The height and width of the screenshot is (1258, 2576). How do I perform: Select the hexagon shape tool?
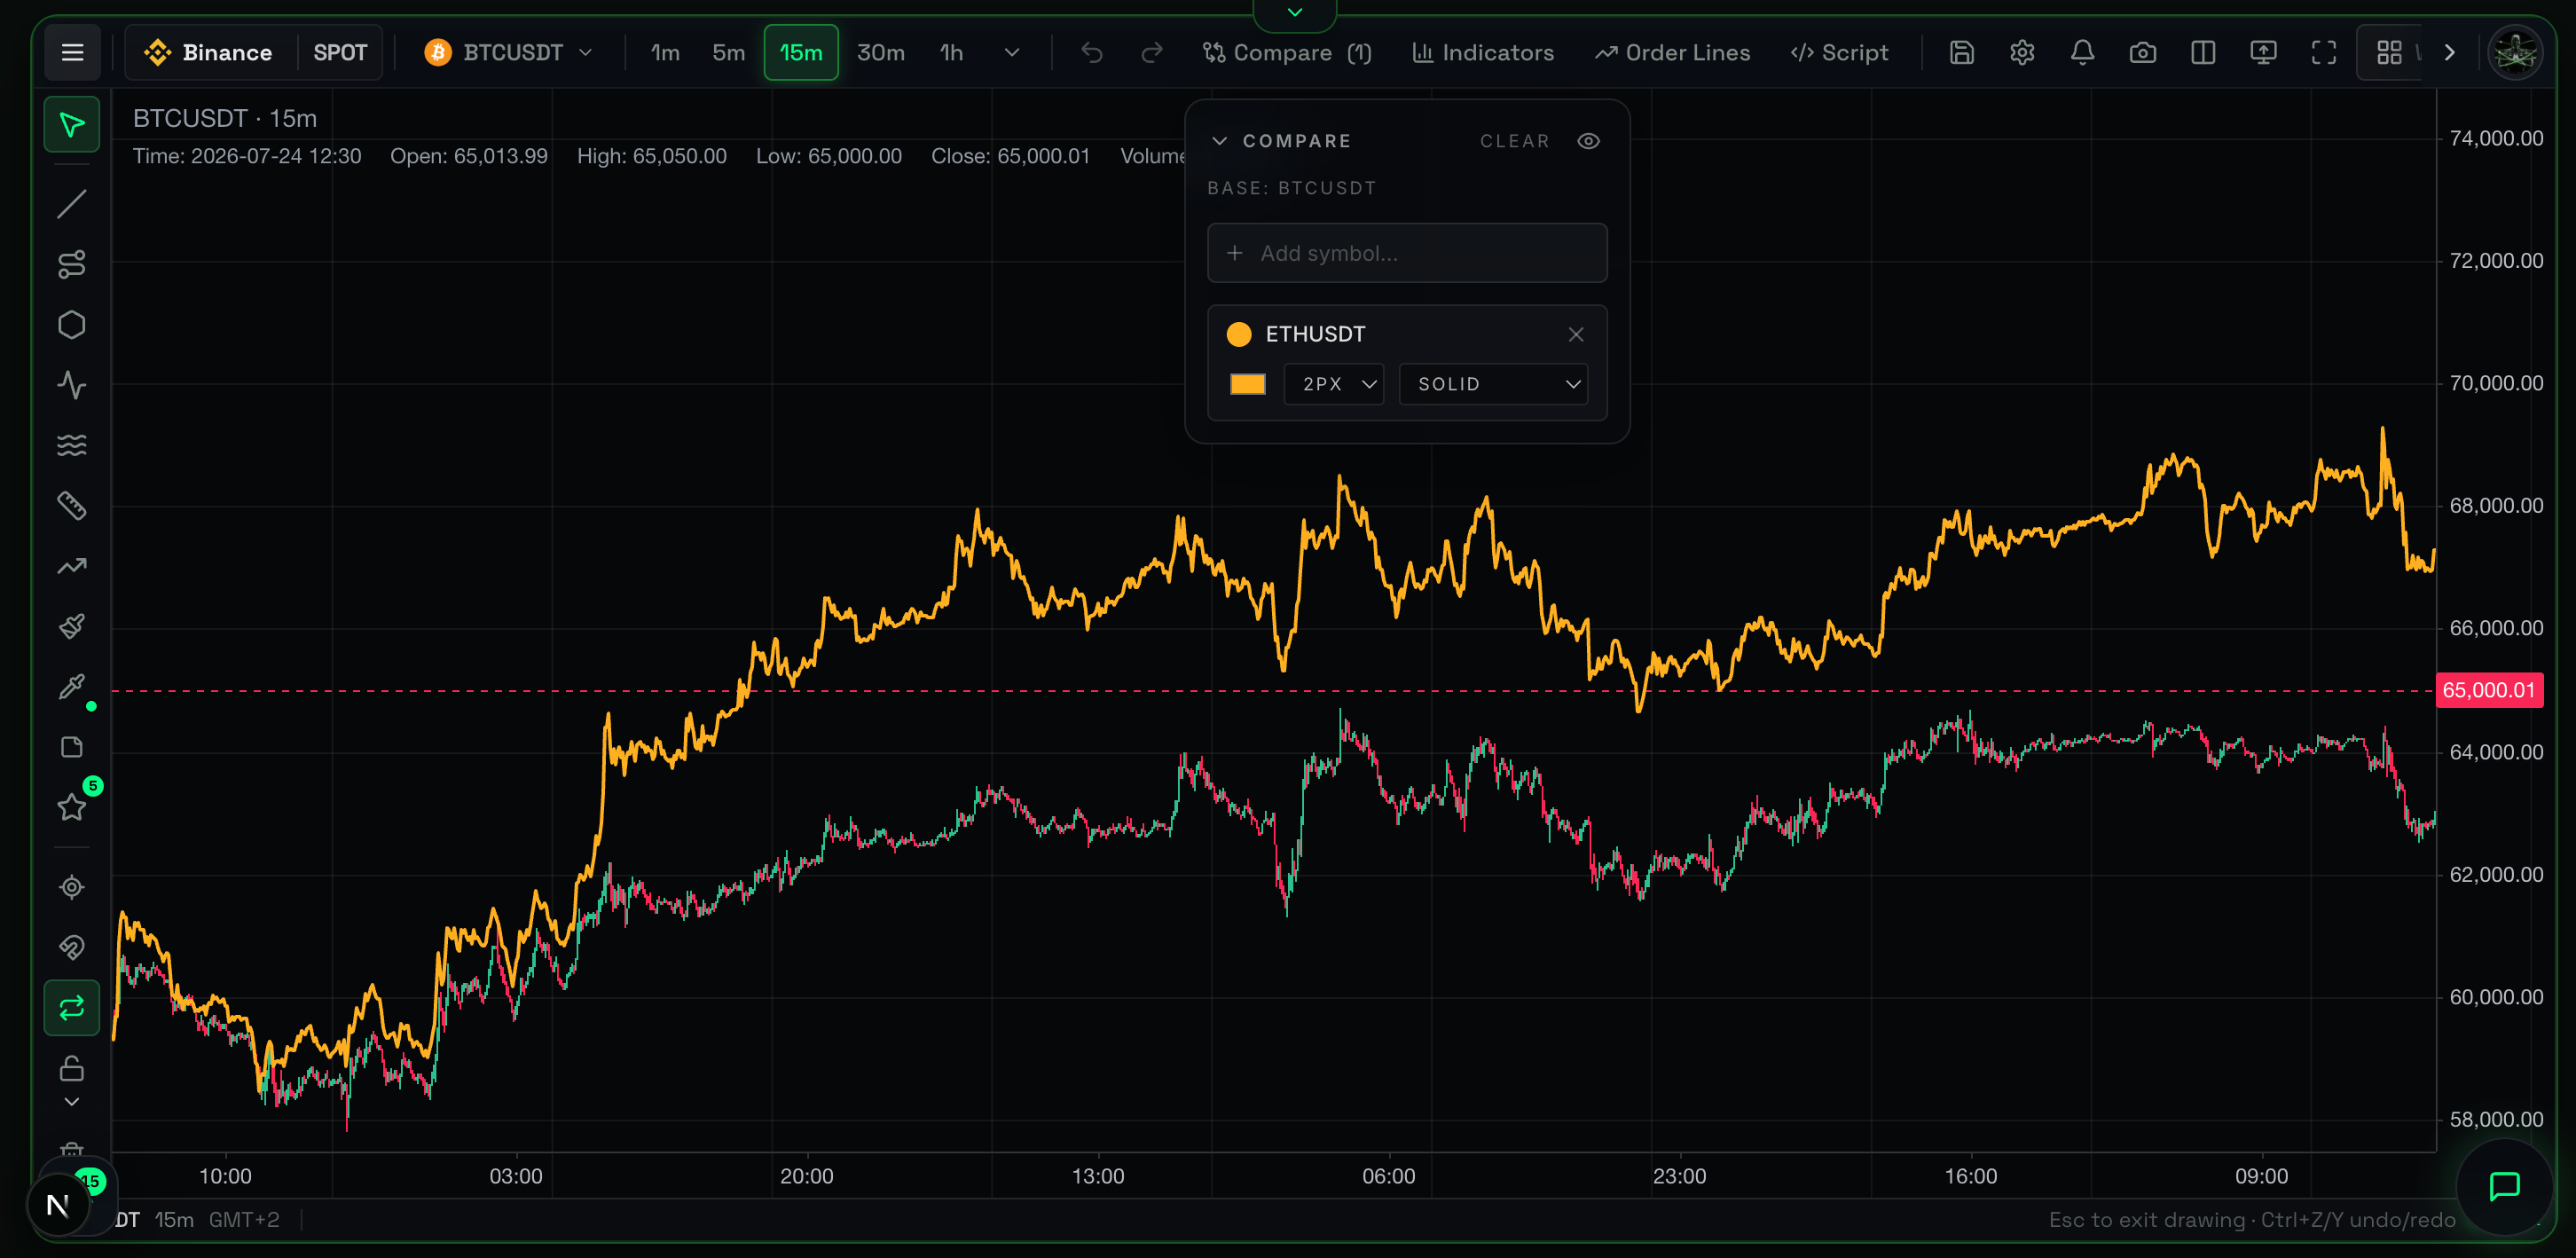(x=72, y=325)
